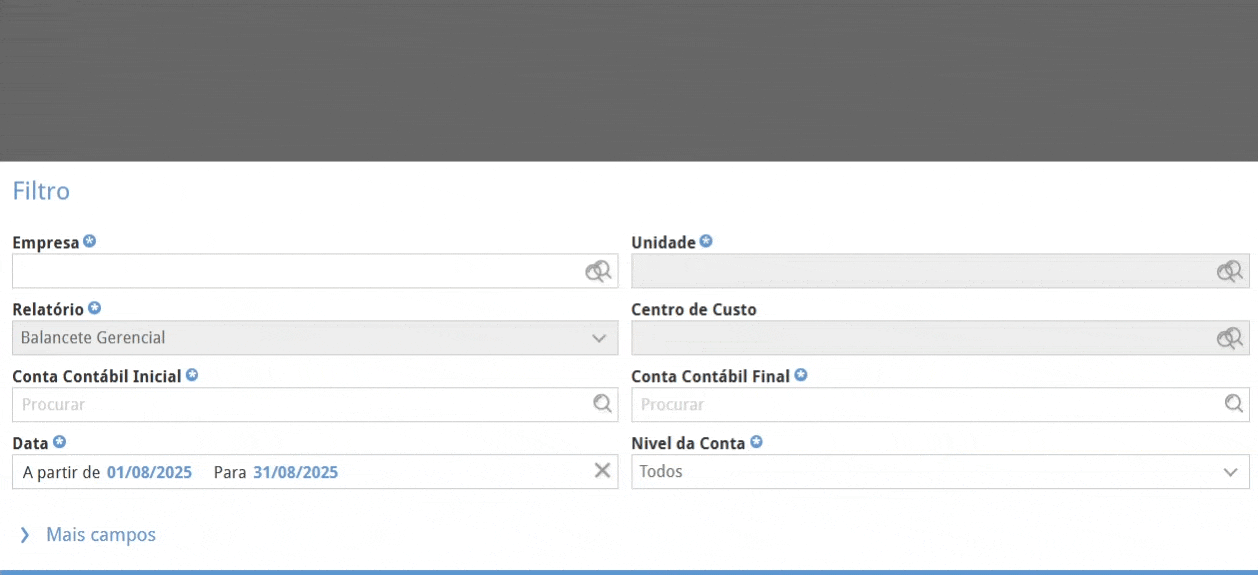
Task: Click the Empresa lookup binoculars icon
Action: tap(598, 271)
